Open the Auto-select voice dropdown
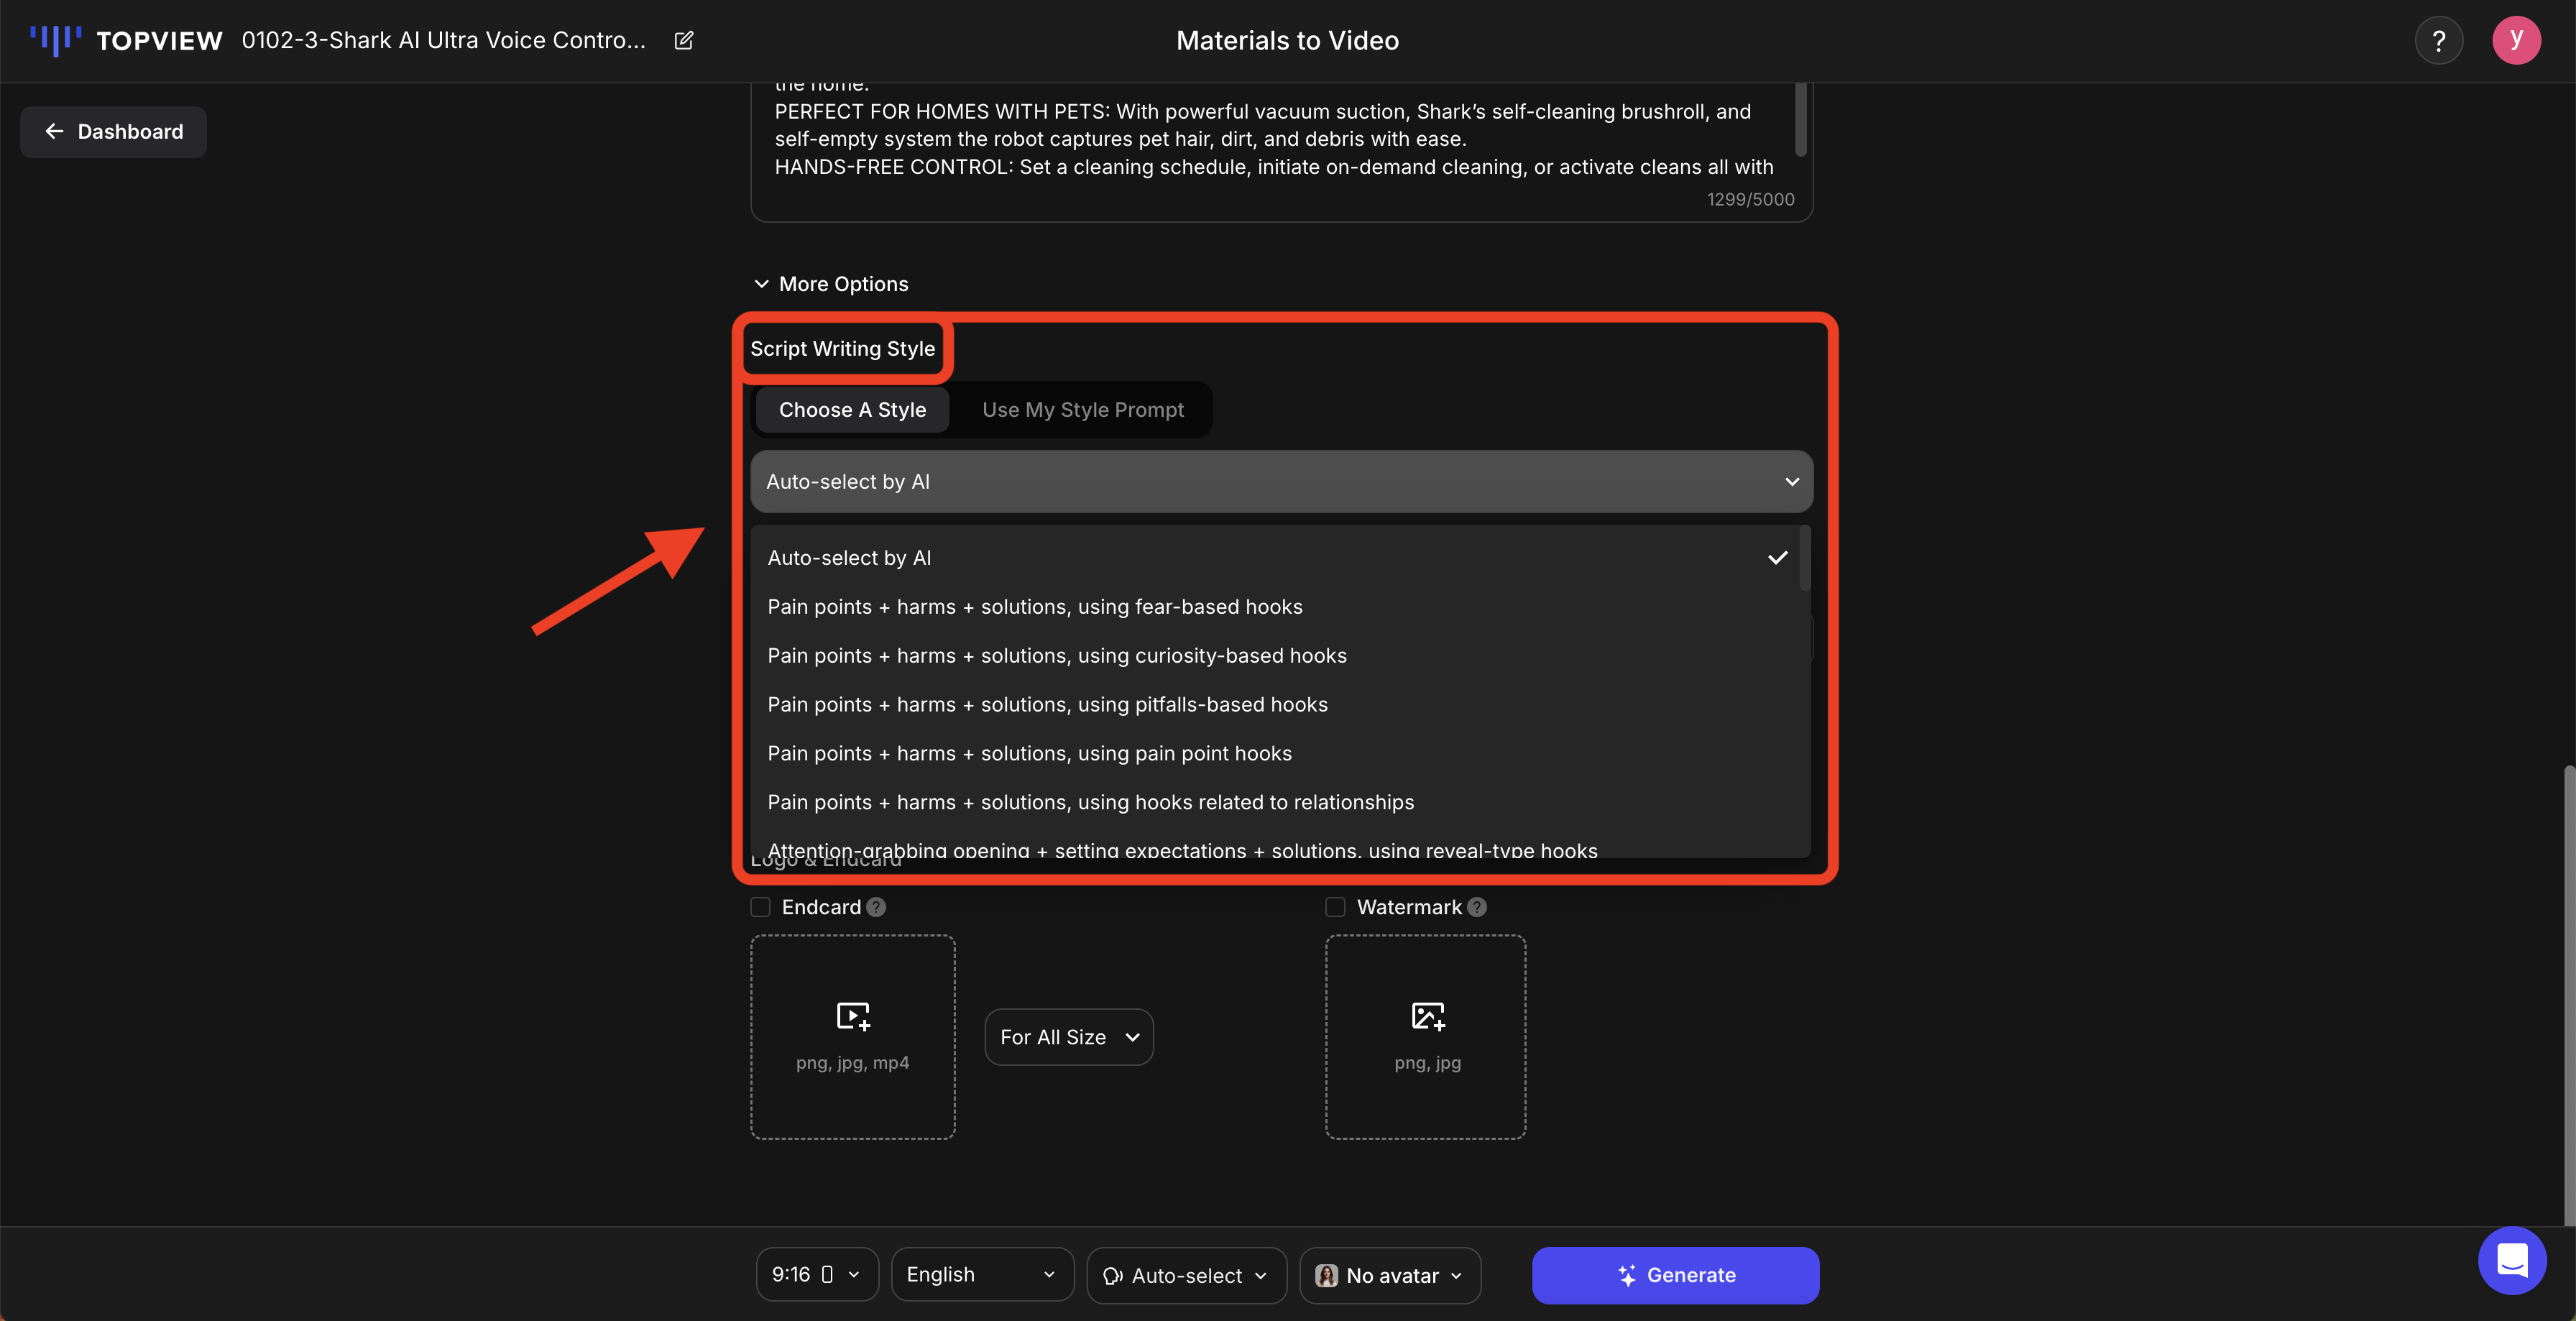The image size is (2576, 1321). click(1186, 1275)
